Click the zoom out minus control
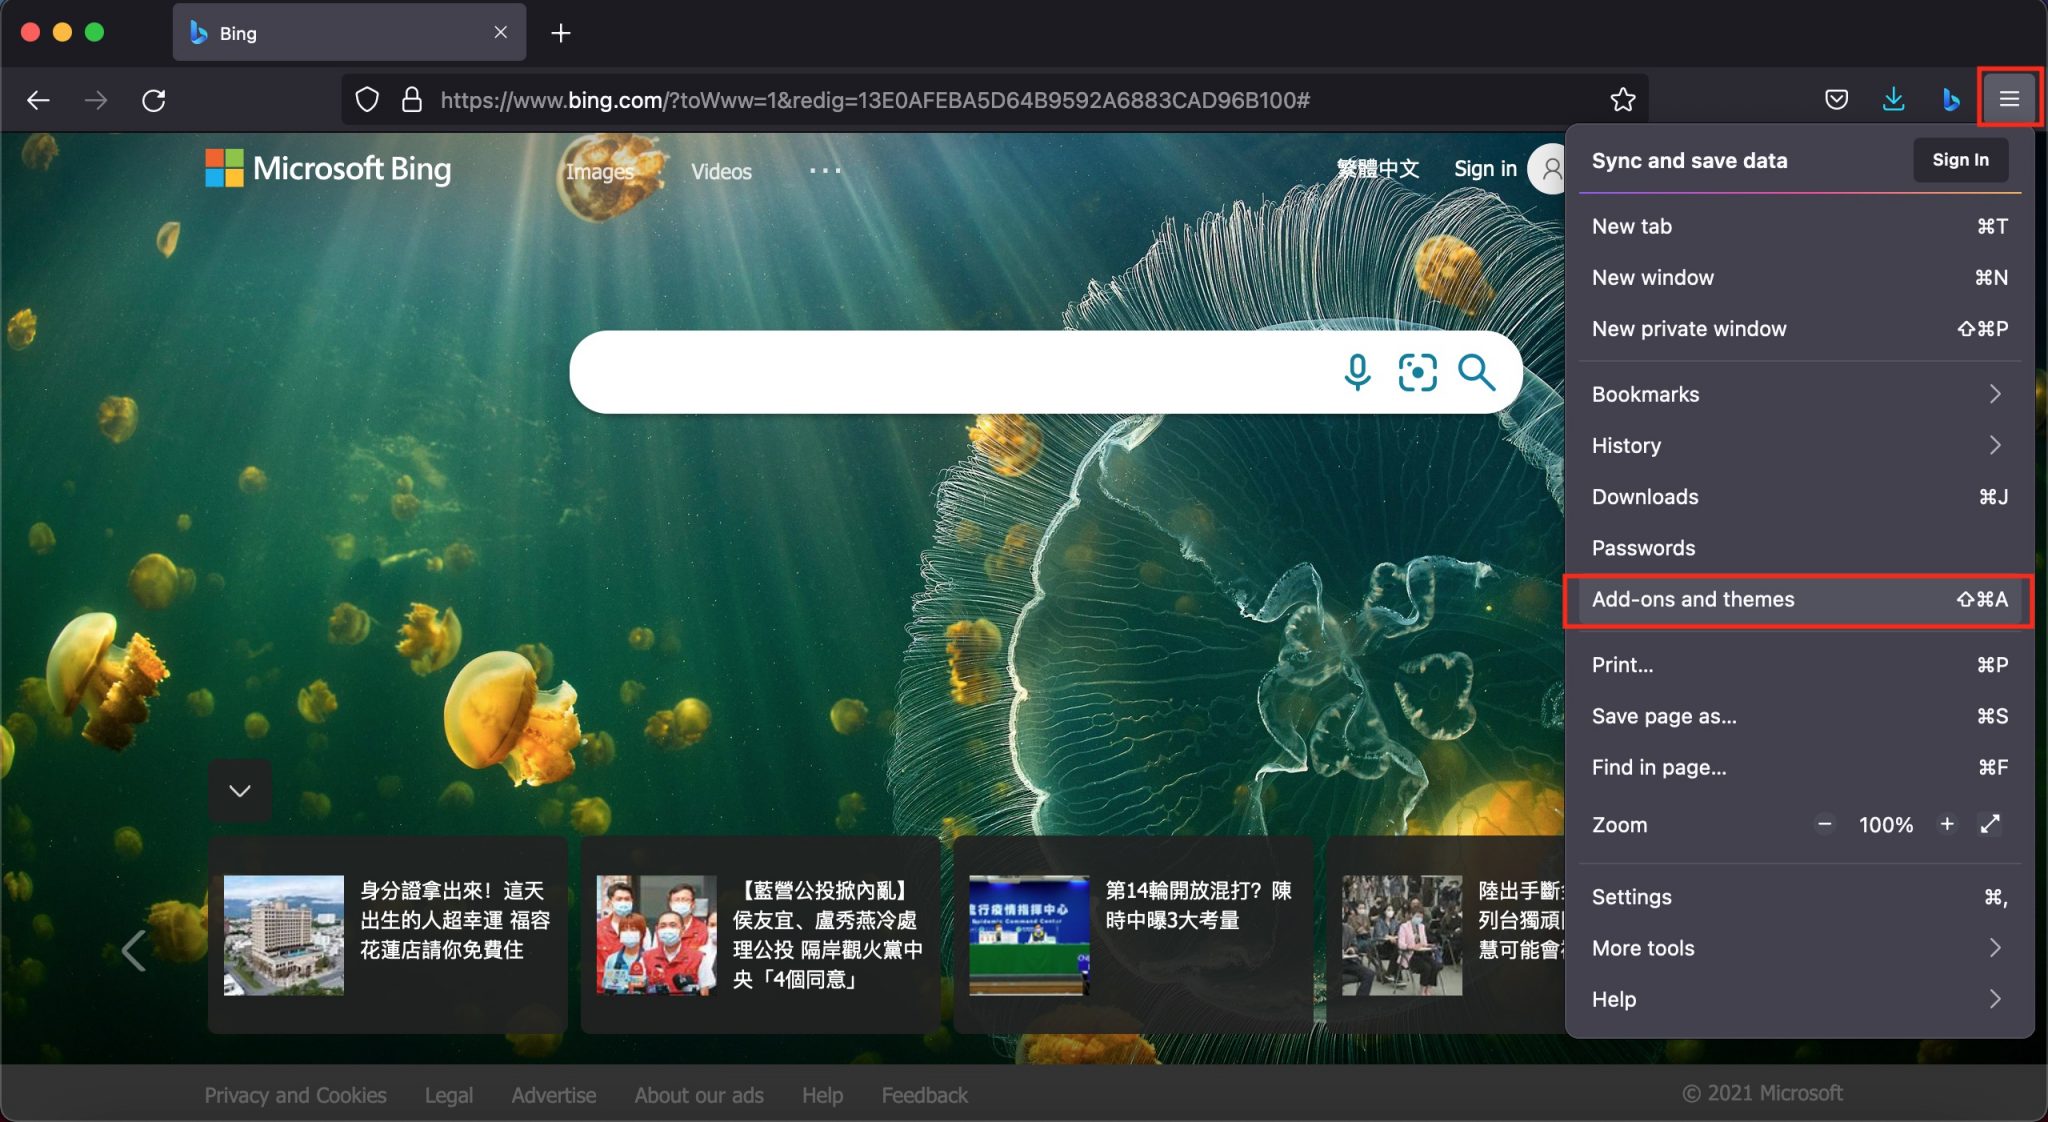Image resolution: width=2048 pixels, height=1122 pixels. coord(1824,824)
